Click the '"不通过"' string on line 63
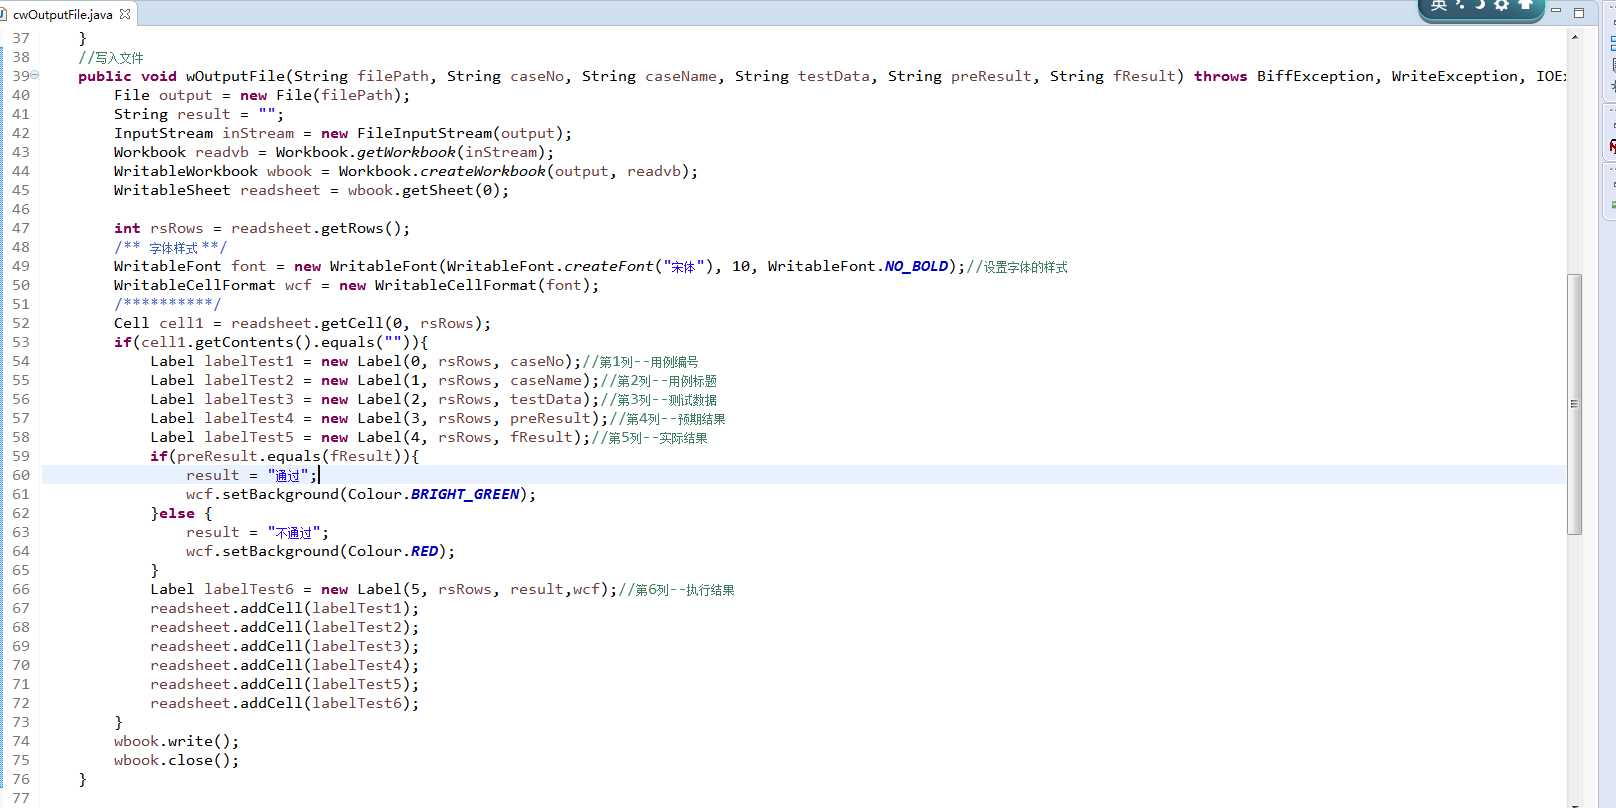The width and height of the screenshot is (1616, 808). coord(294,532)
